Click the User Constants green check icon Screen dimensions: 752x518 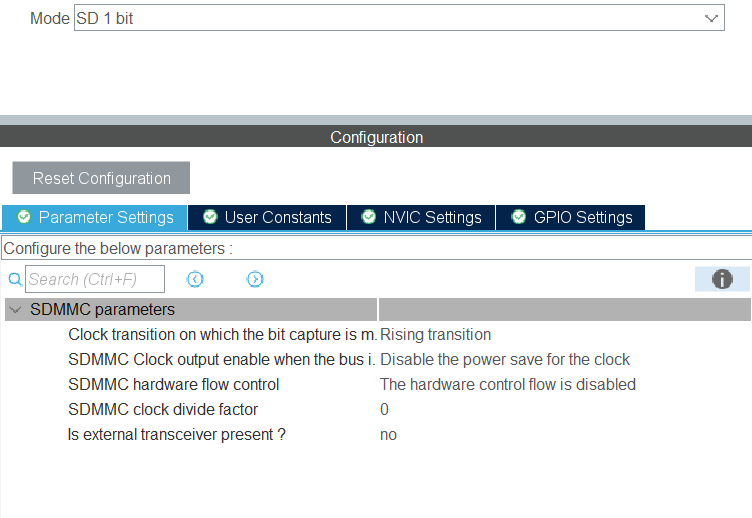click(210, 217)
